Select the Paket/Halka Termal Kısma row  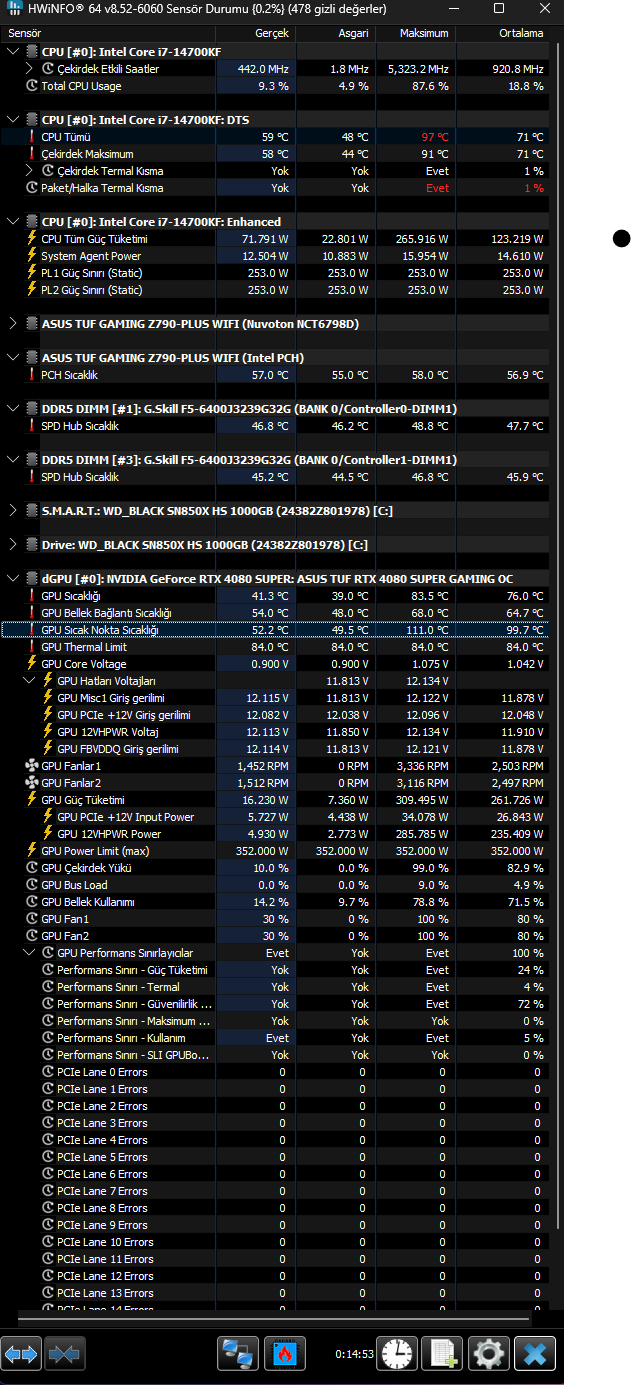click(x=275, y=188)
